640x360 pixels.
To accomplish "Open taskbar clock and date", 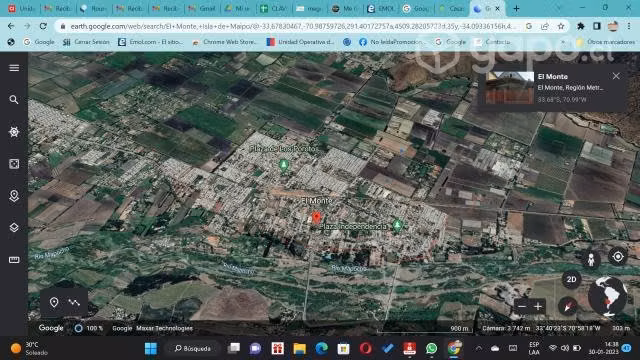I will tap(604, 348).
